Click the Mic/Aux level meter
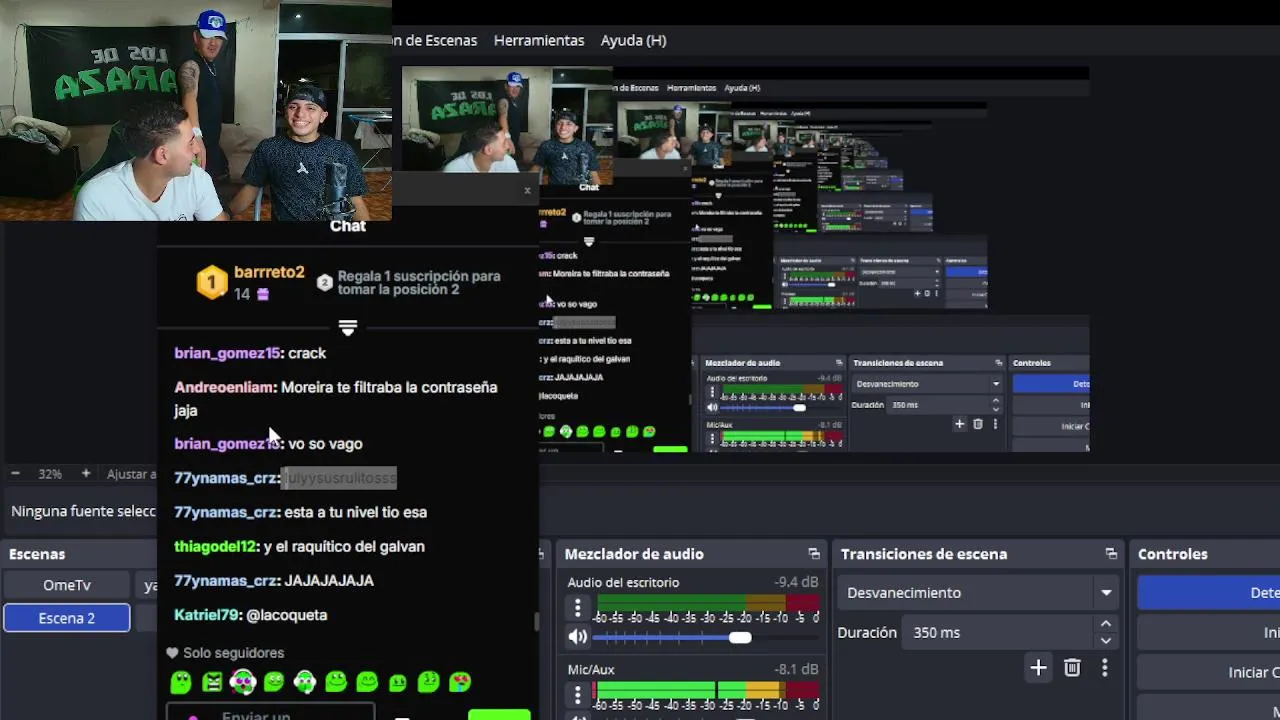Image resolution: width=1280 pixels, height=720 pixels. pos(708,690)
